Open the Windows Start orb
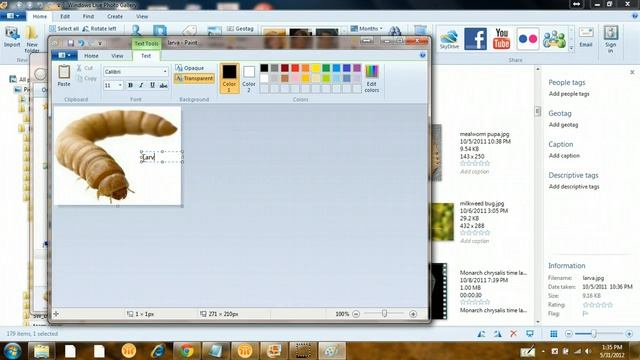The image size is (640, 360). (x=12, y=351)
